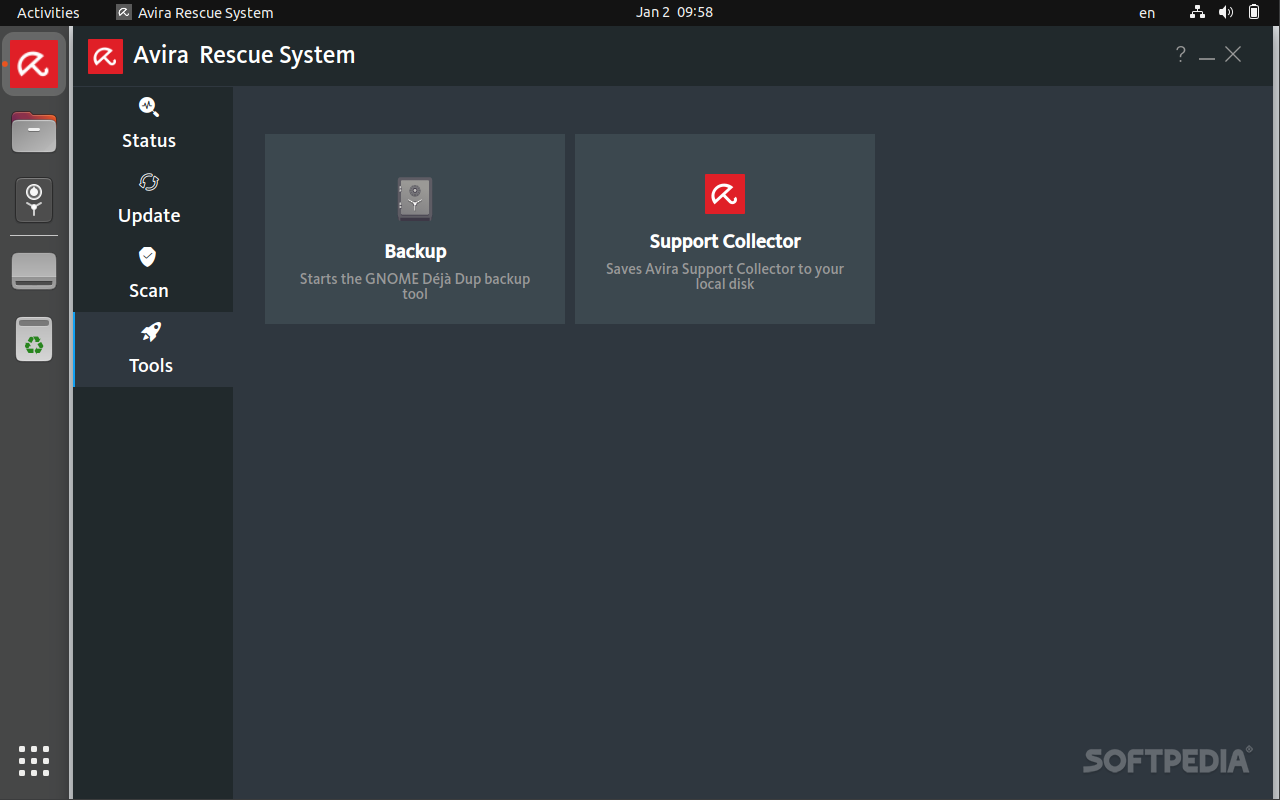Open the drive icon in dock
1280x800 pixels.
34,271
